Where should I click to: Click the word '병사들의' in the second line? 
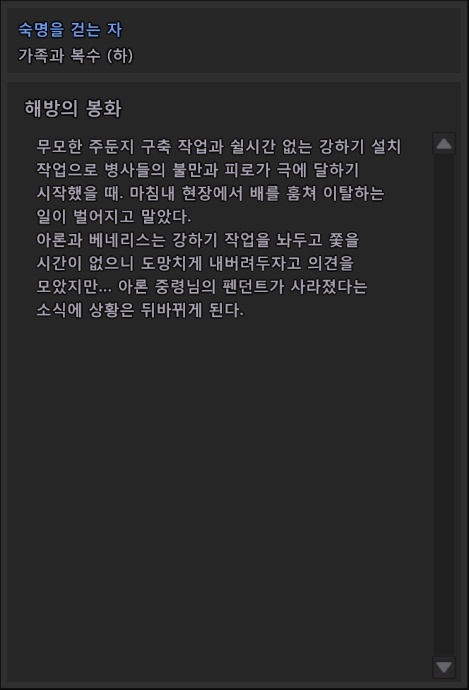point(135,170)
